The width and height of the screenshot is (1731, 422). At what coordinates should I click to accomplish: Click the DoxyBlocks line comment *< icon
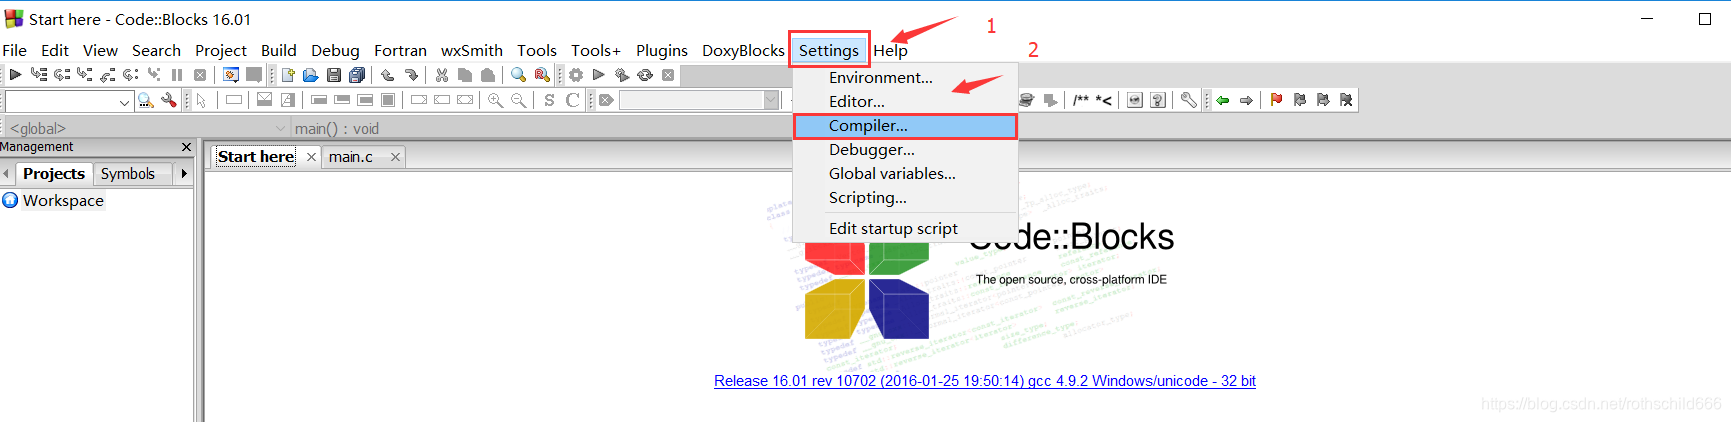(1104, 100)
